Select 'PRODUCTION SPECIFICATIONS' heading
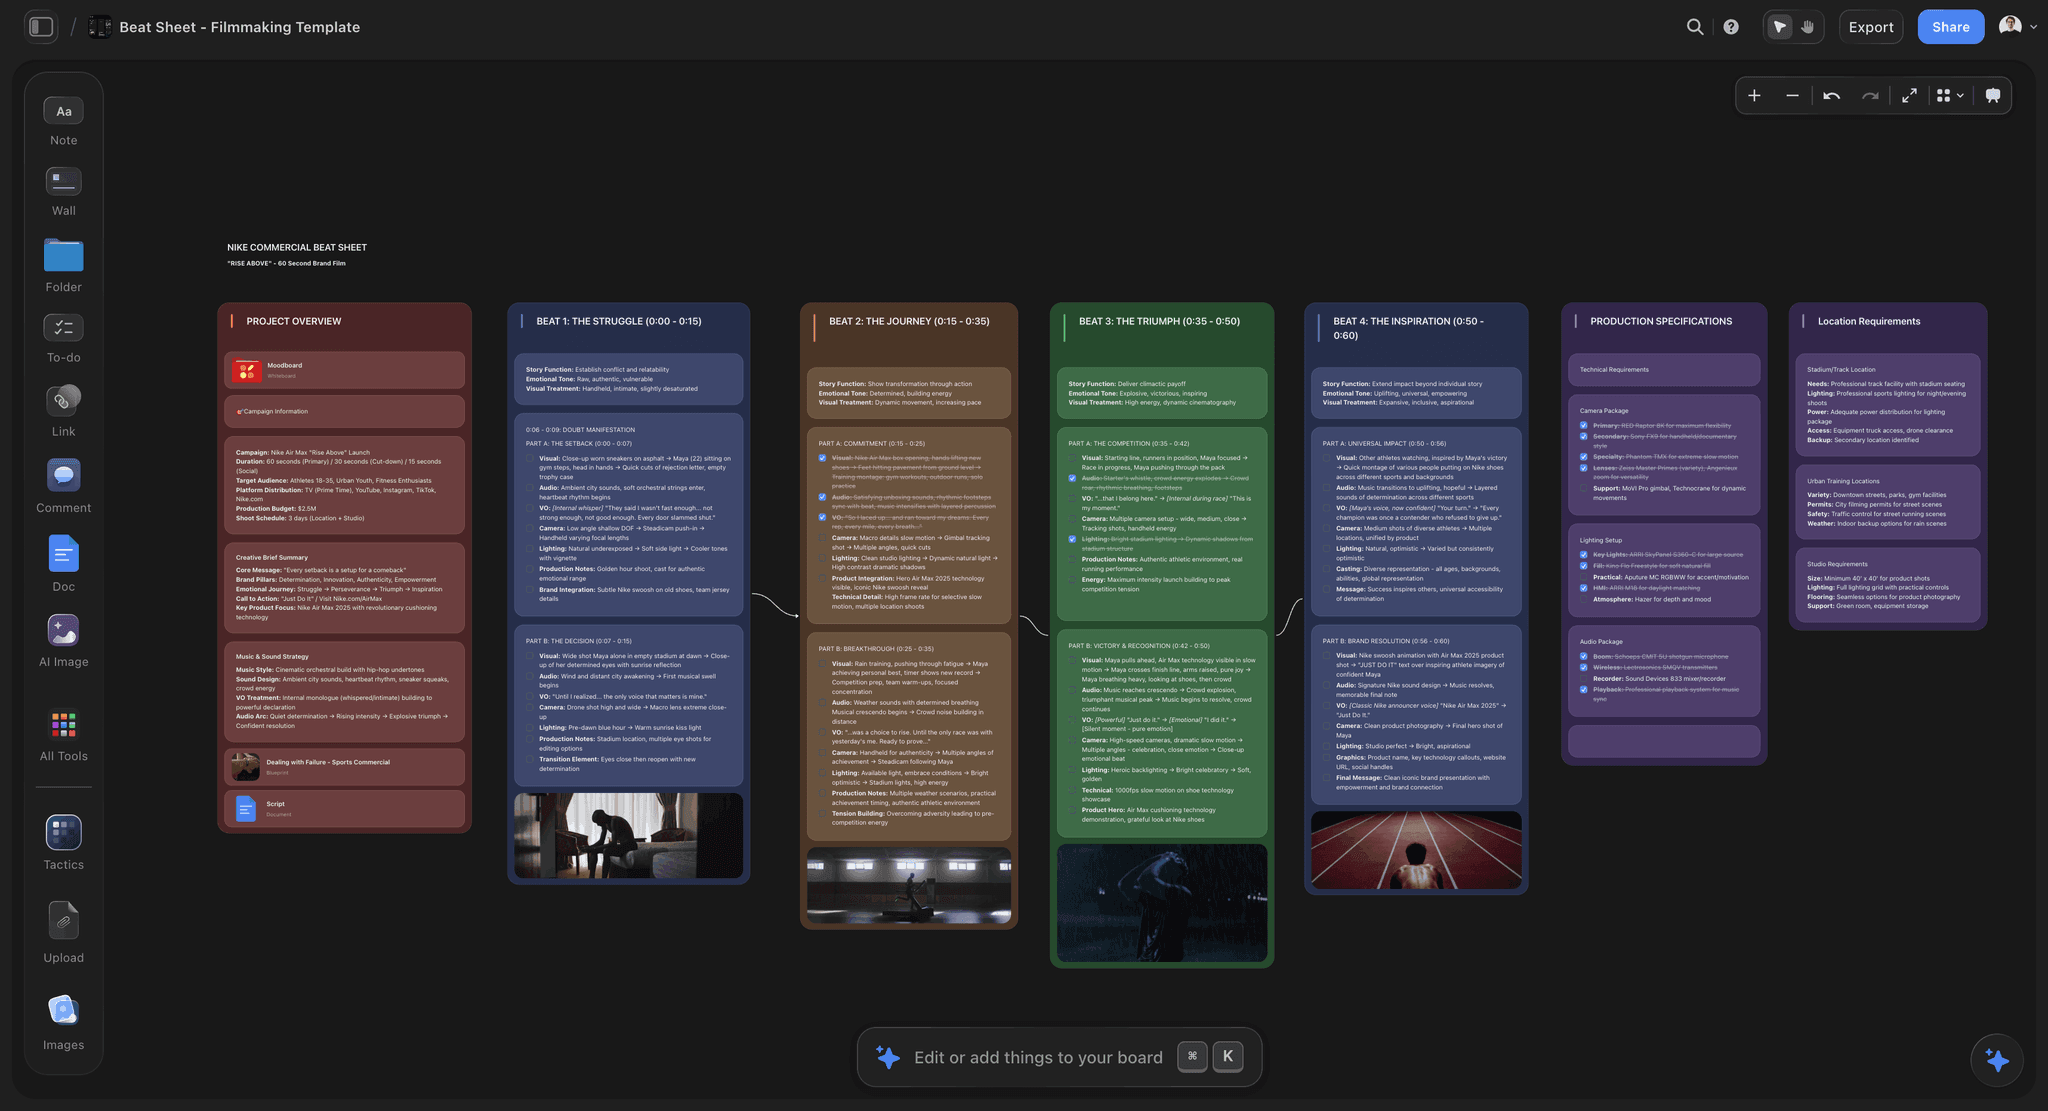 (1661, 321)
